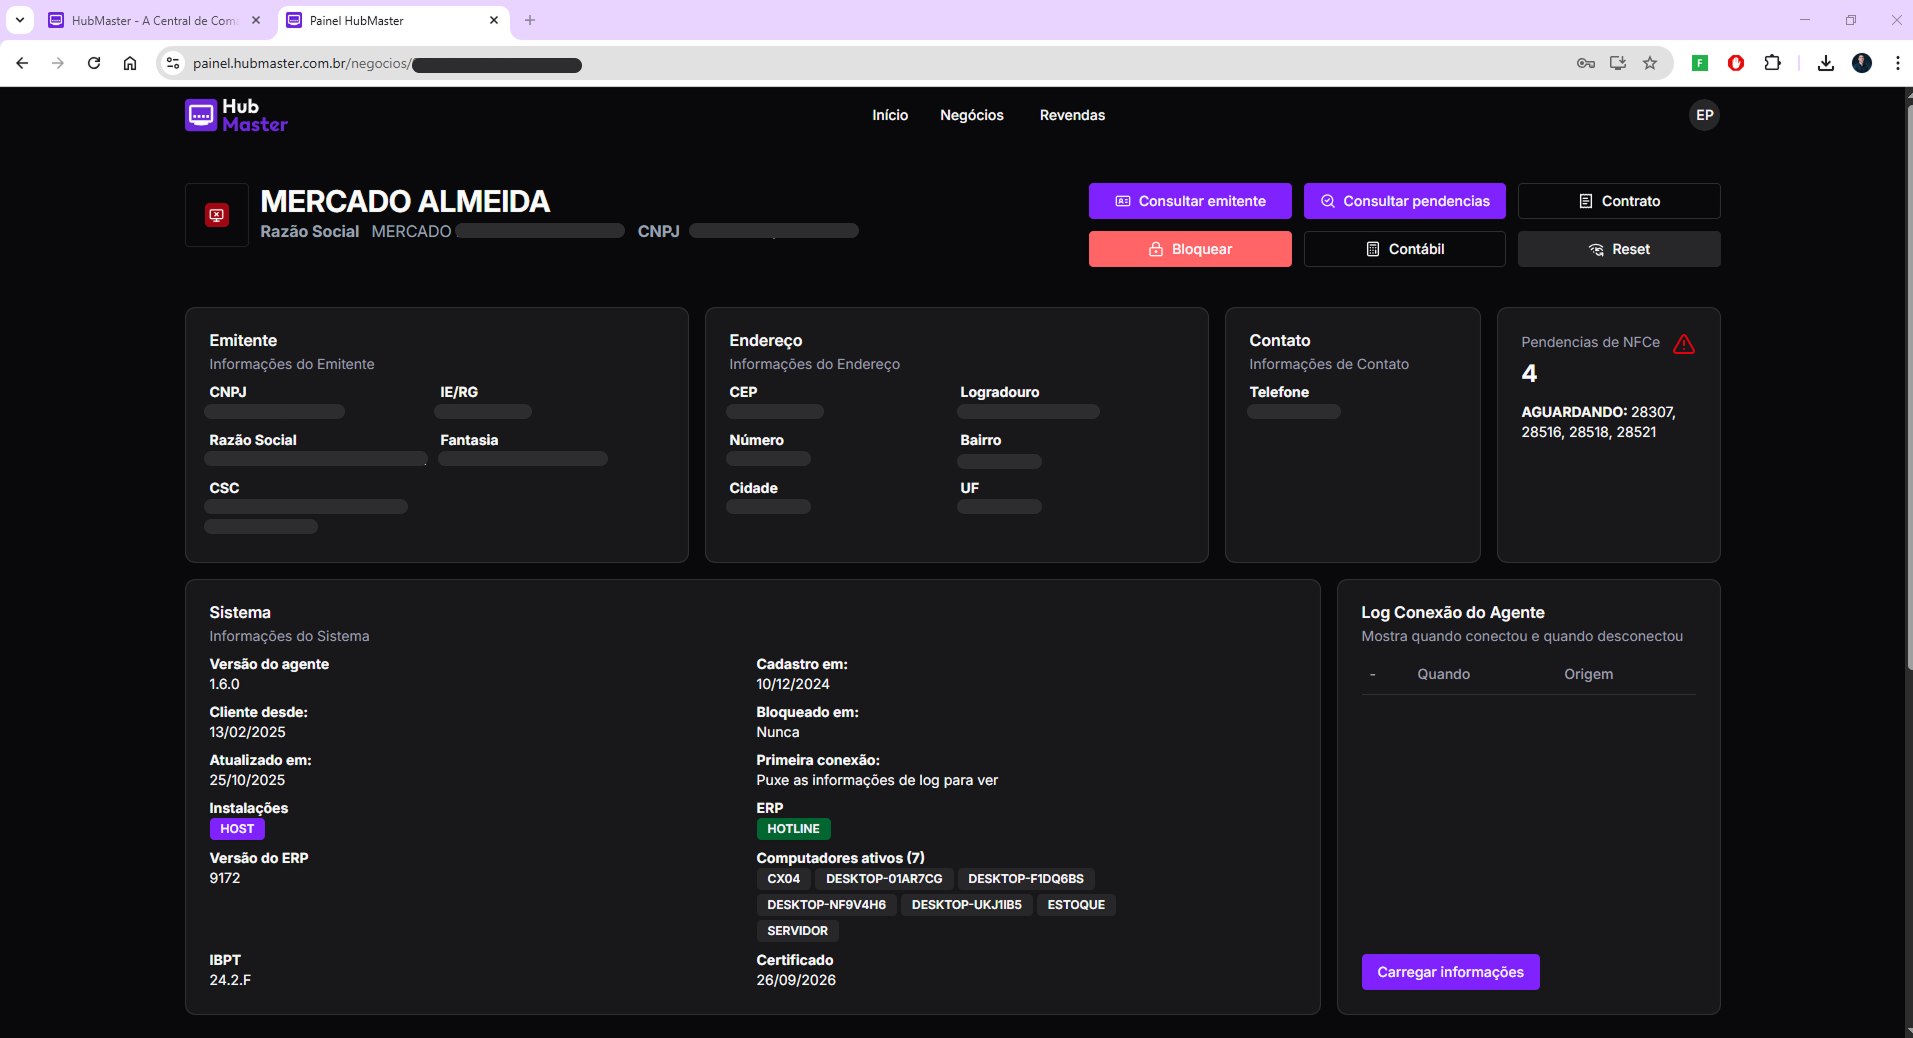This screenshot has height=1038, width=1913.
Task: Click the Bloquear button
Action: (1189, 249)
